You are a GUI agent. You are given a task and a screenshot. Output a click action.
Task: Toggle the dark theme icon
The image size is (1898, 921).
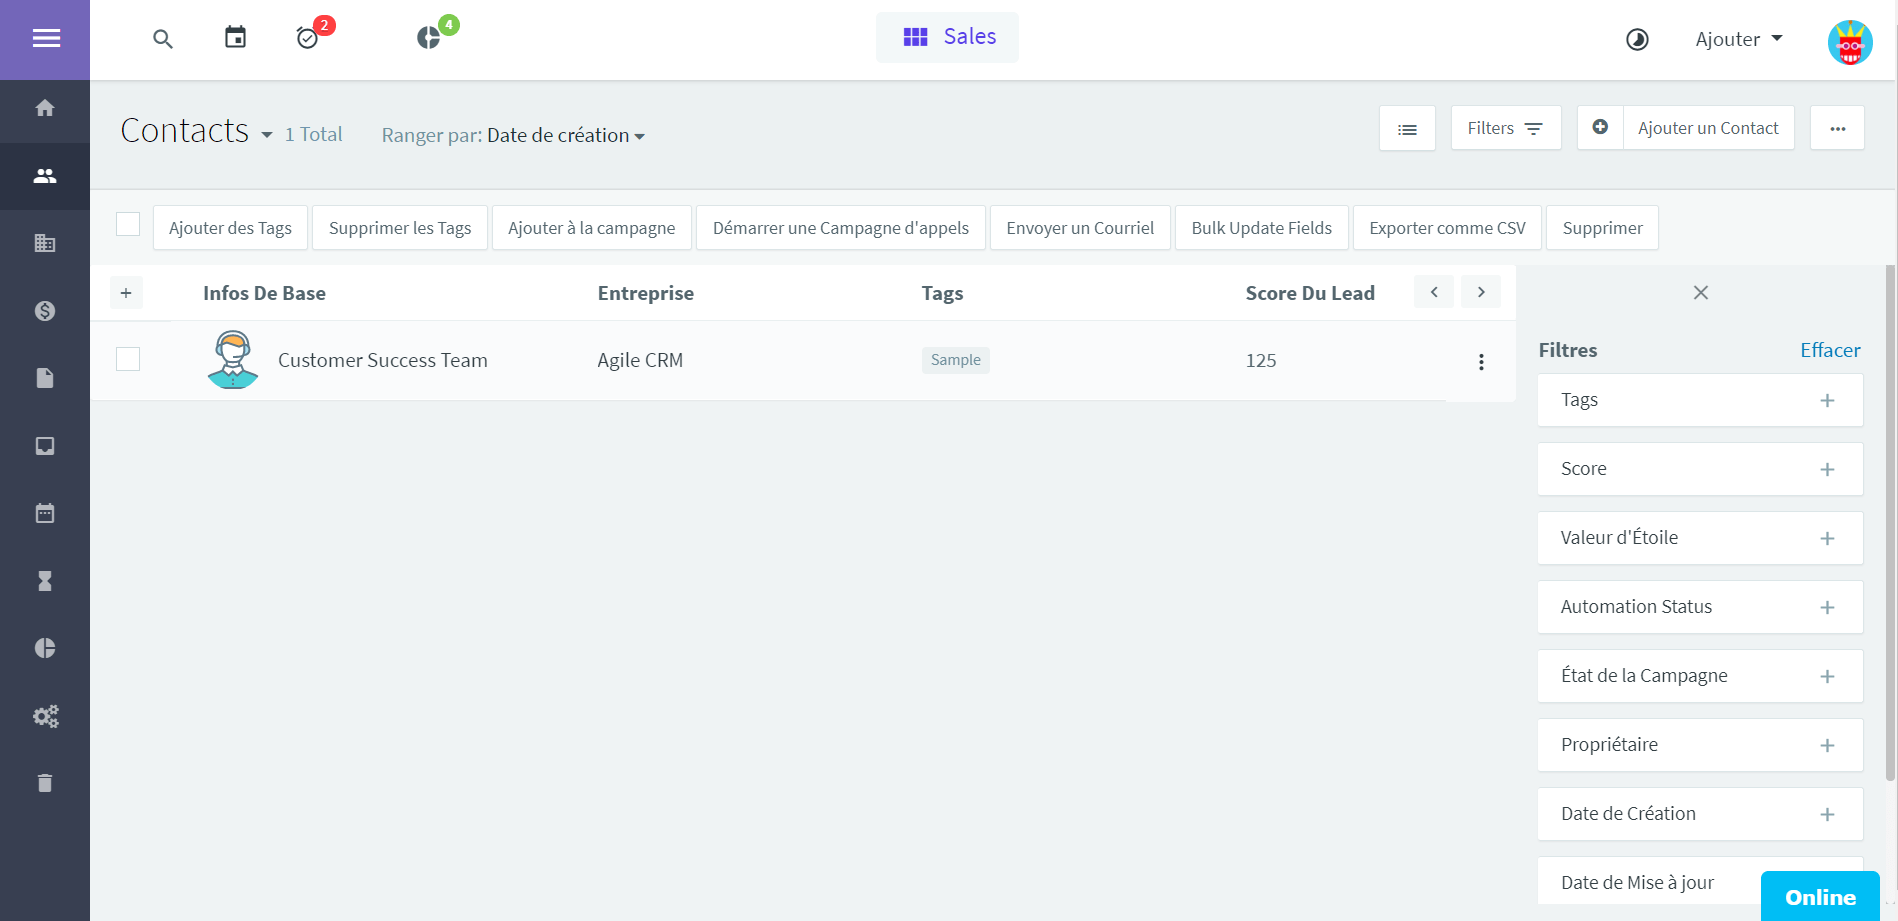pyautogui.click(x=1637, y=39)
